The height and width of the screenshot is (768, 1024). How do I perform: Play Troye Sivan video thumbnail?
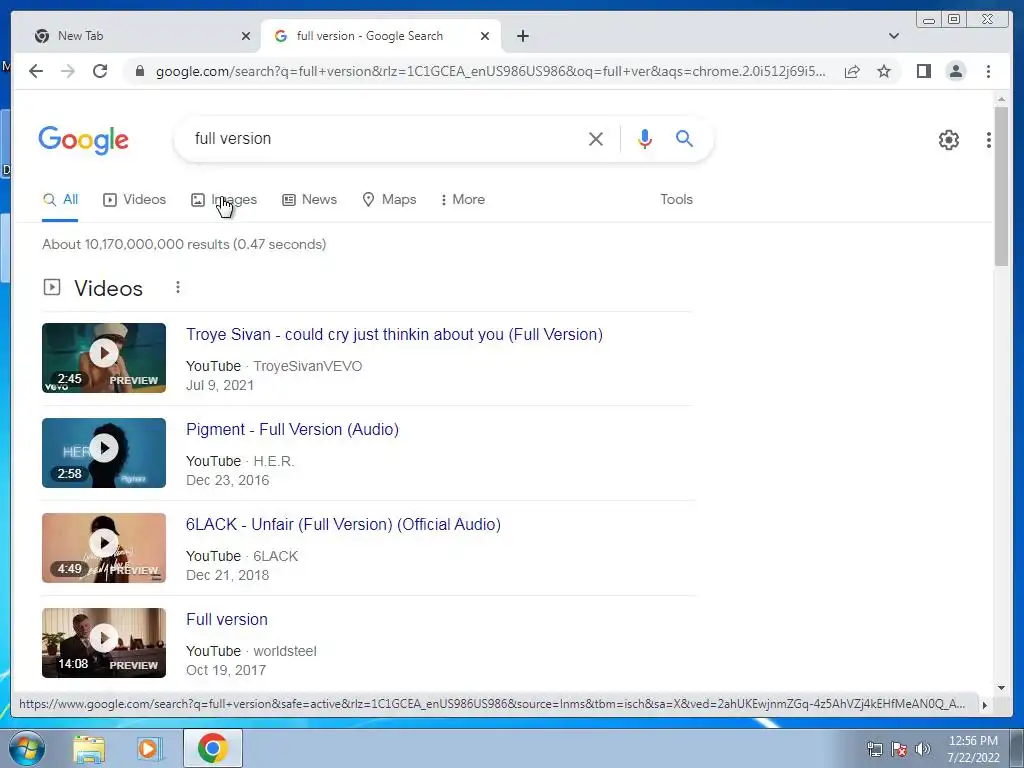pos(104,358)
